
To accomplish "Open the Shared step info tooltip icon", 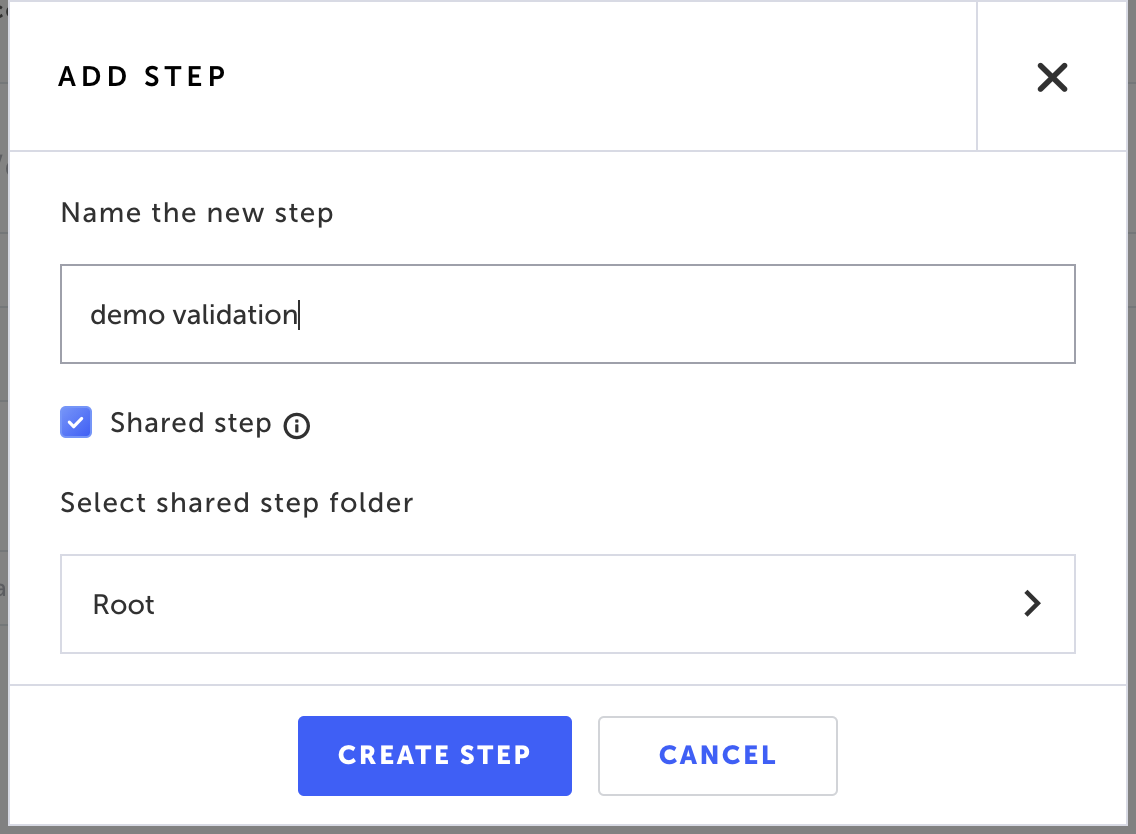I will click(x=296, y=426).
